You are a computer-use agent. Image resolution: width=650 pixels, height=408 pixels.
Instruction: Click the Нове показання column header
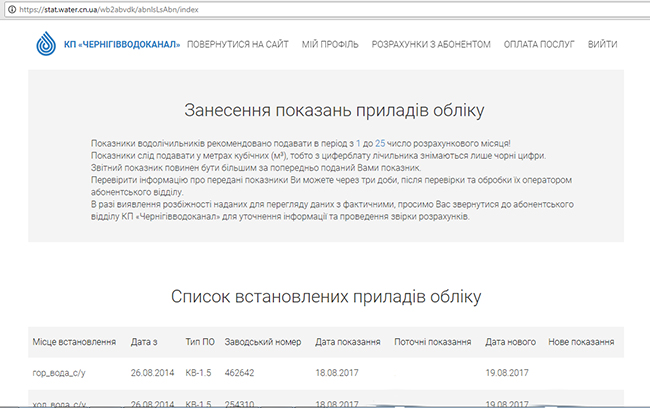[581, 342]
